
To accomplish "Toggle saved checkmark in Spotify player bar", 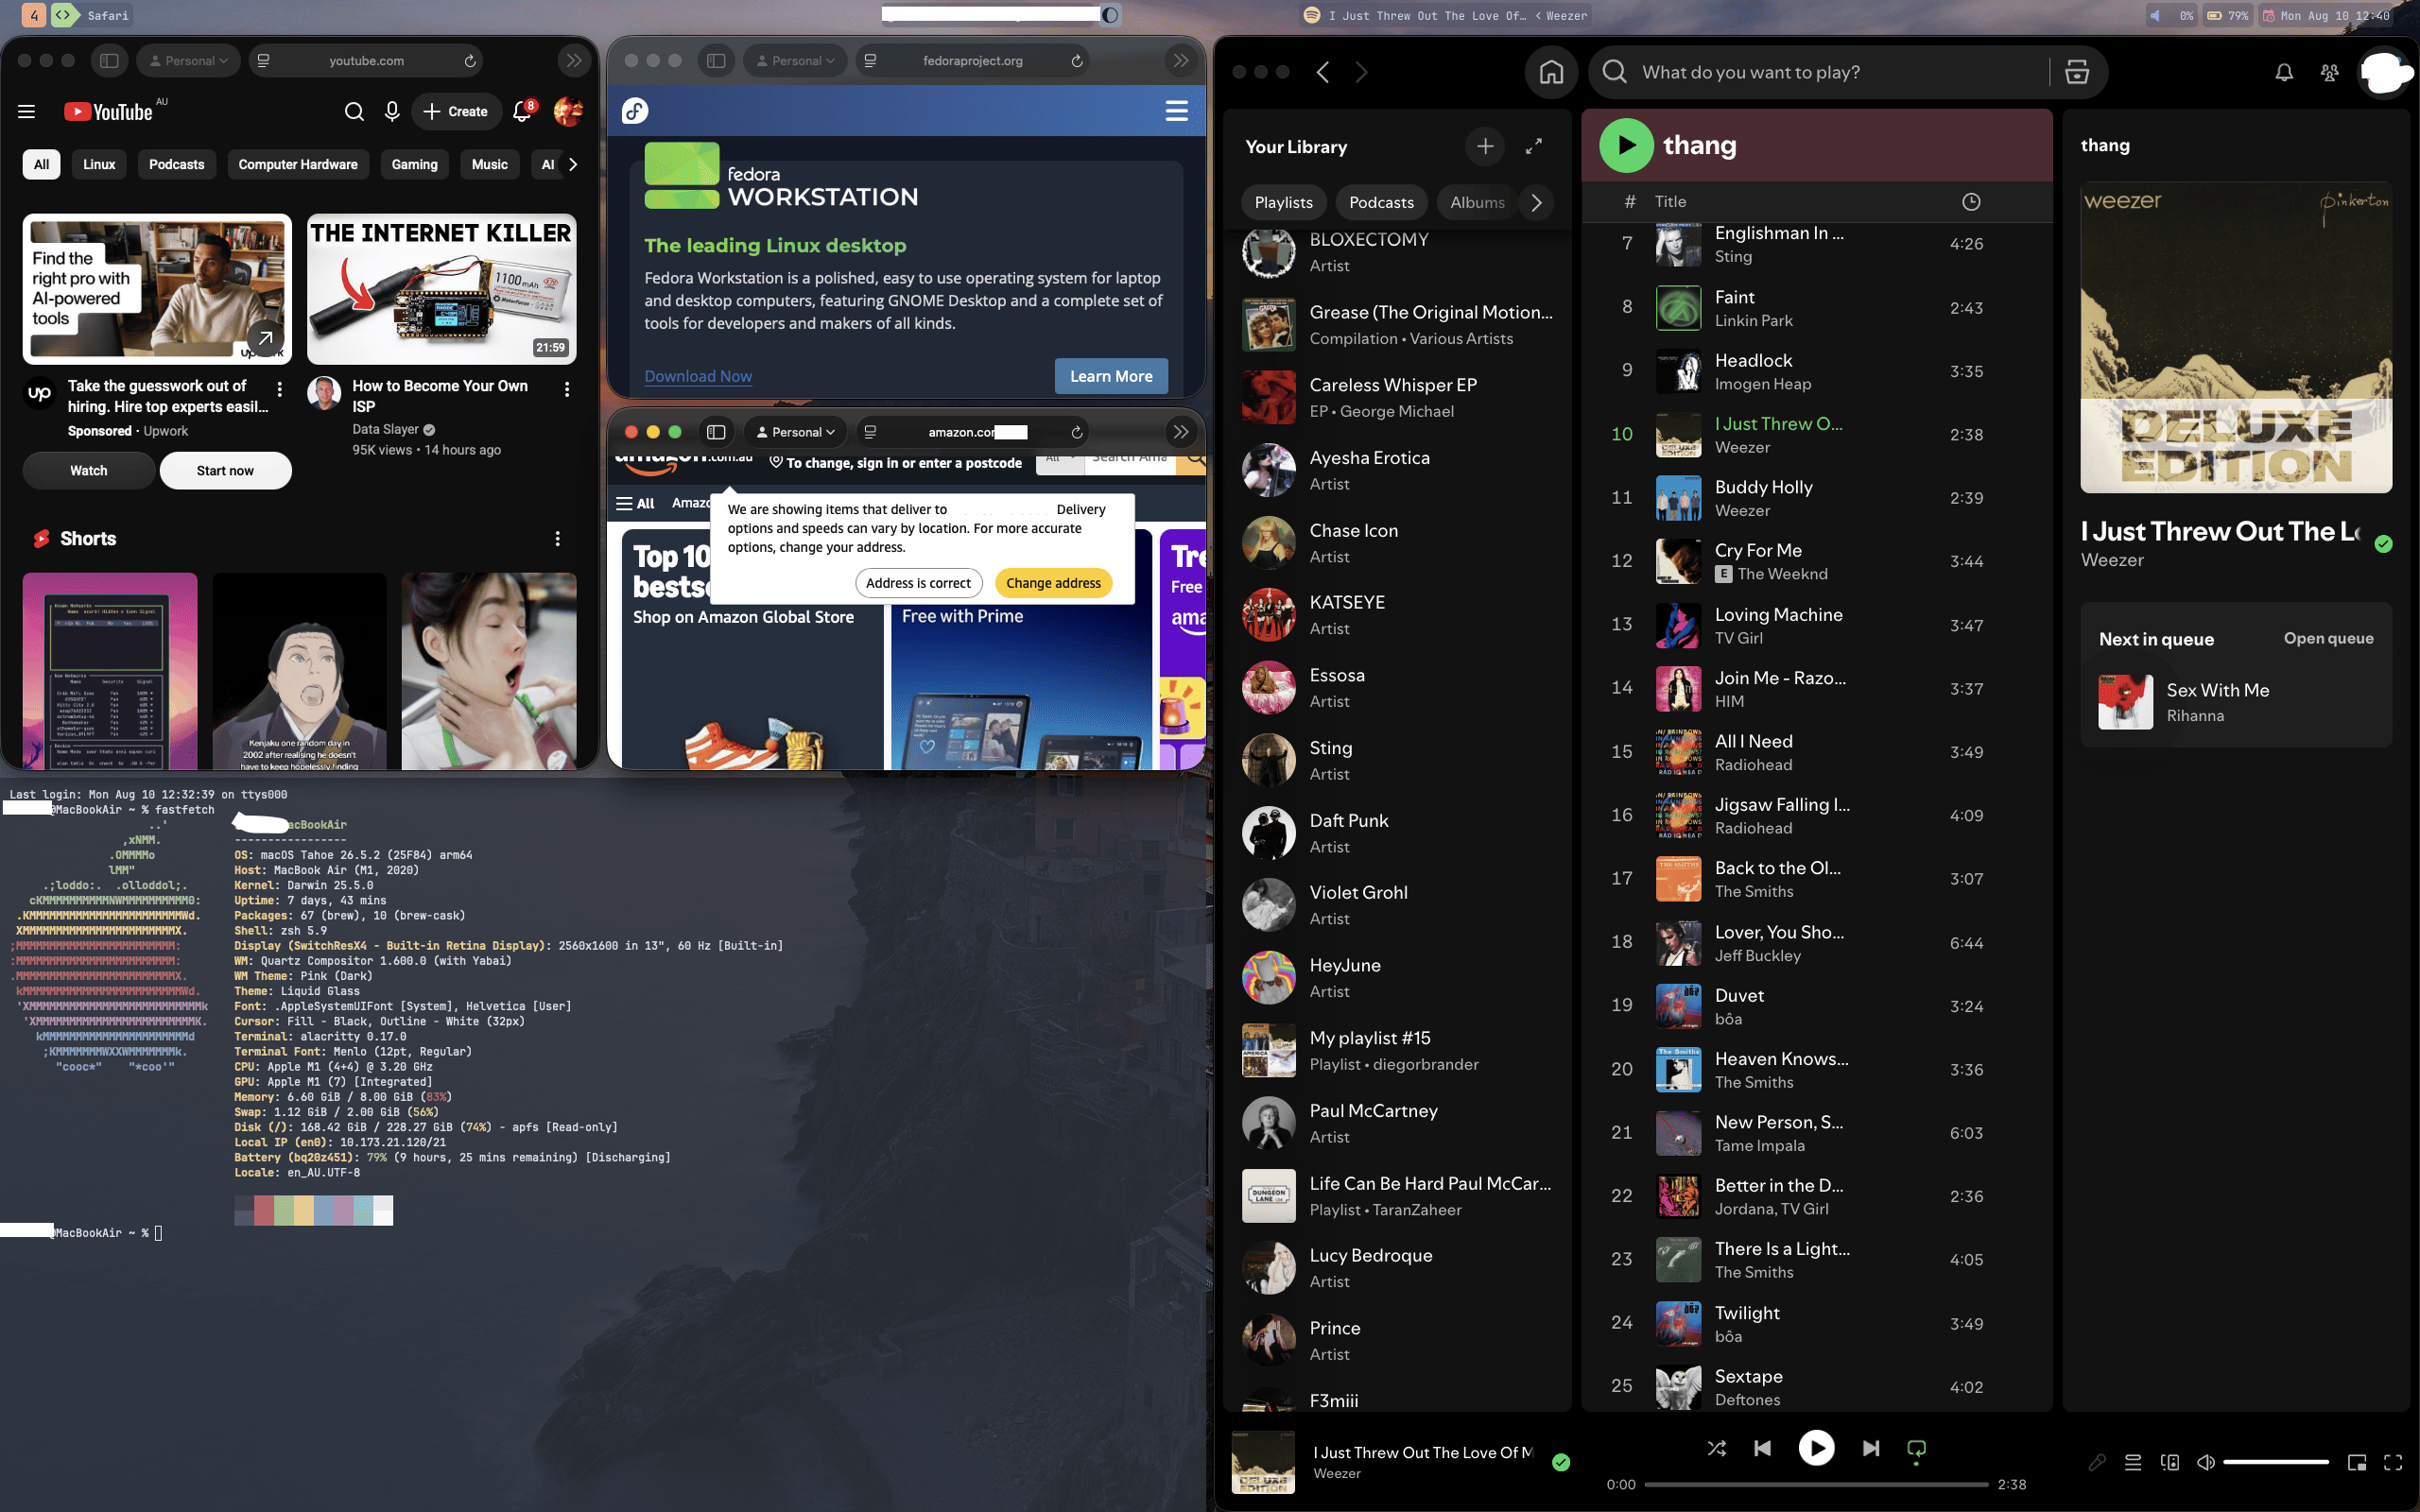I will (1561, 1462).
